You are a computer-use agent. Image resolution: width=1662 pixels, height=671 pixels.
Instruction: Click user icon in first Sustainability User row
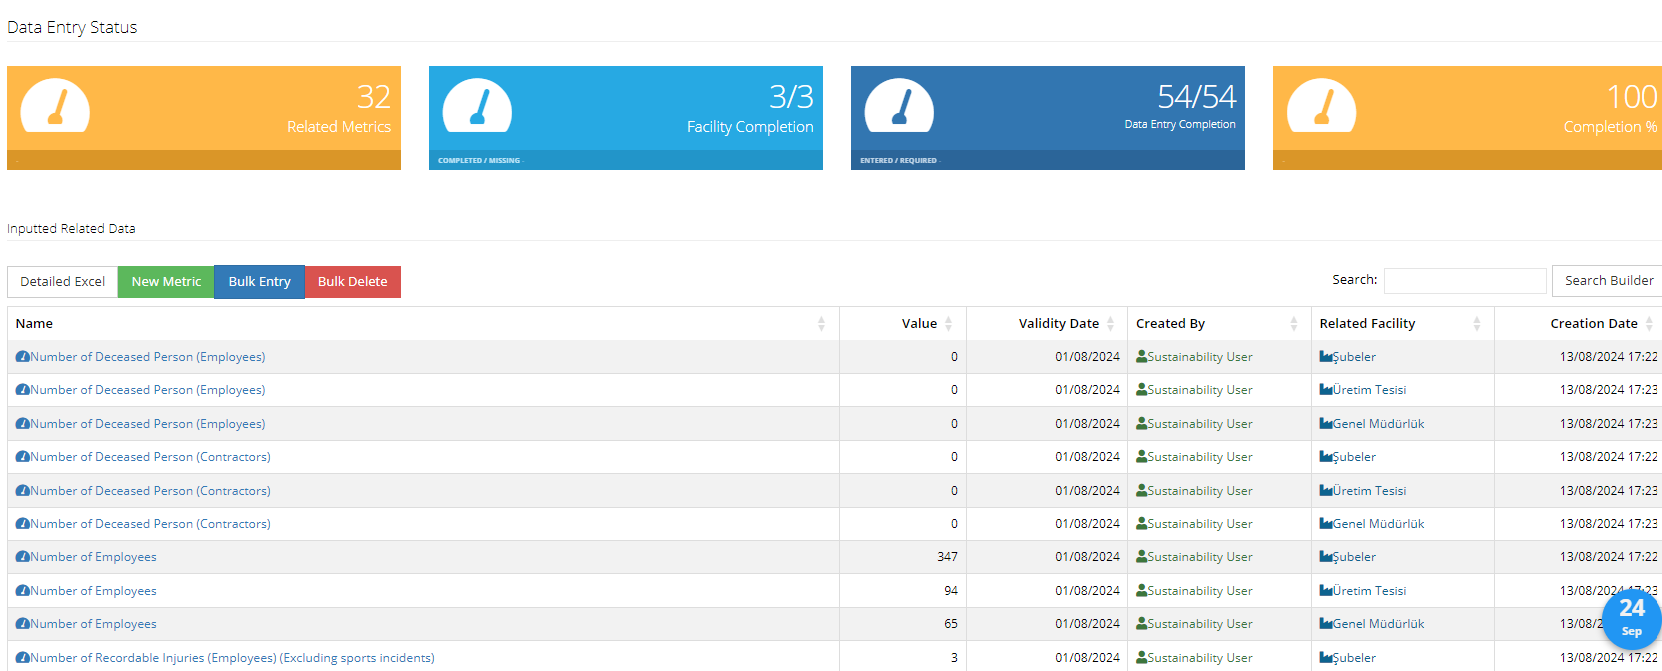click(x=1141, y=357)
